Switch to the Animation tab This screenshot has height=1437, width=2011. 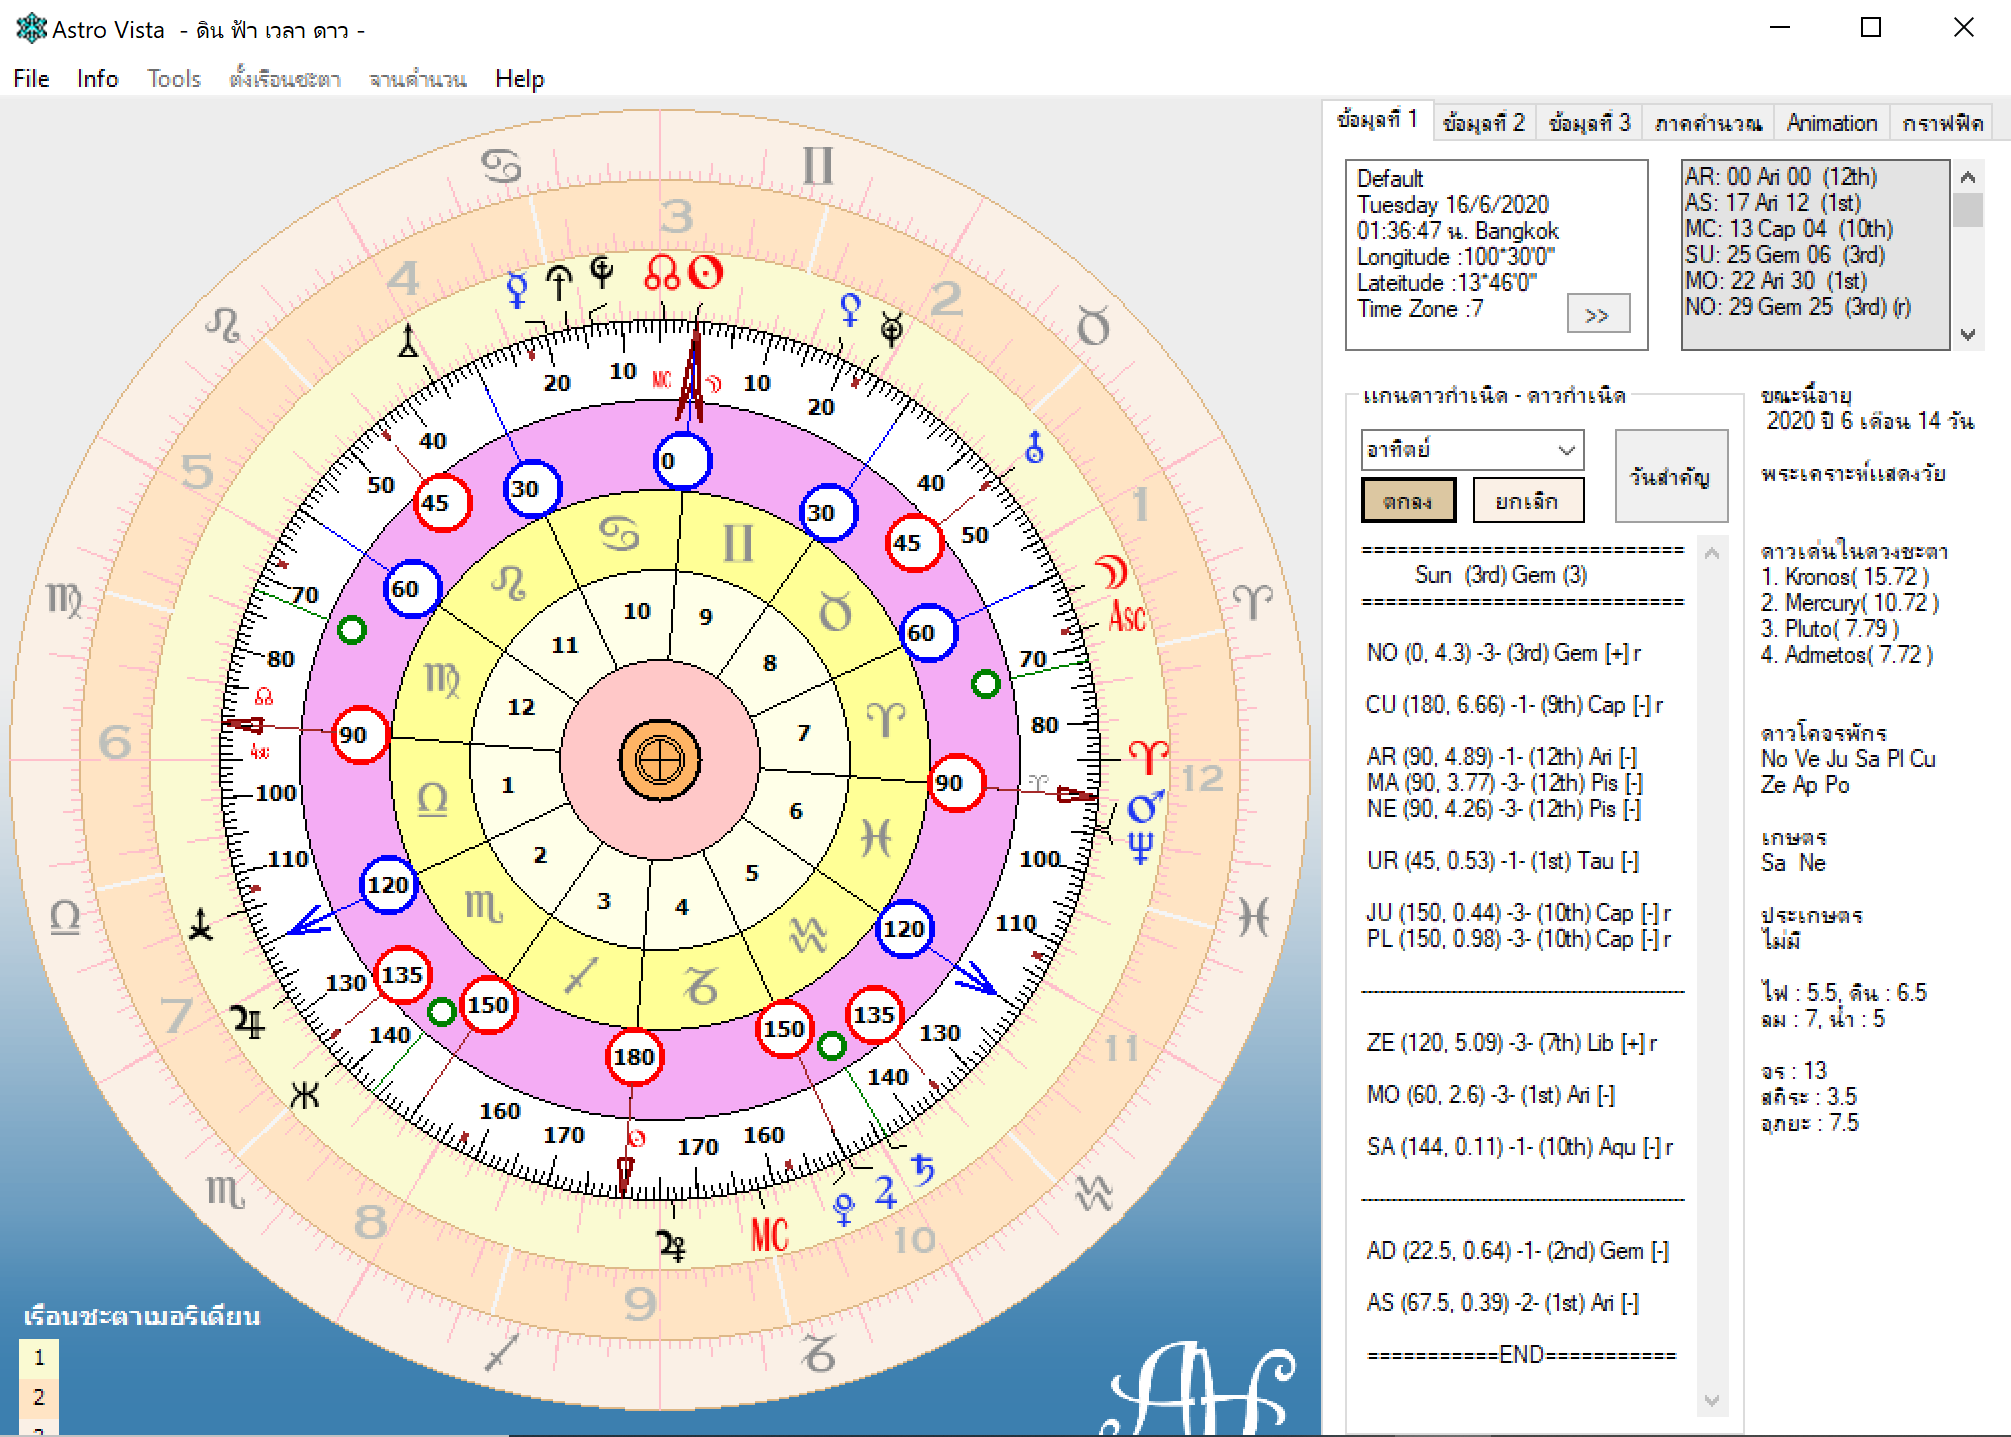pyautogui.click(x=1831, y=123)
